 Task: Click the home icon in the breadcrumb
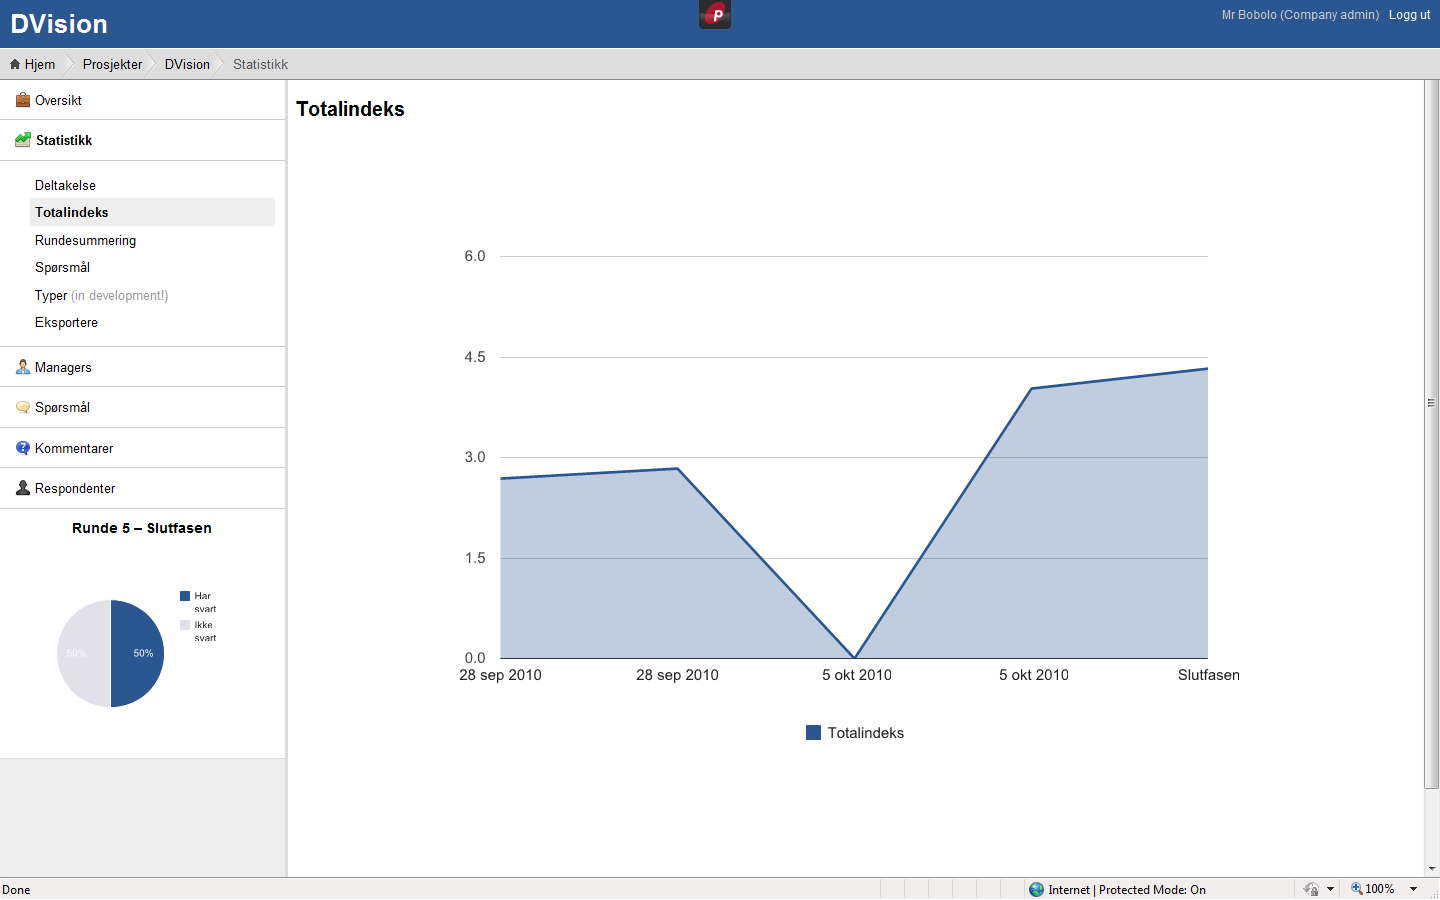point(15,64)
